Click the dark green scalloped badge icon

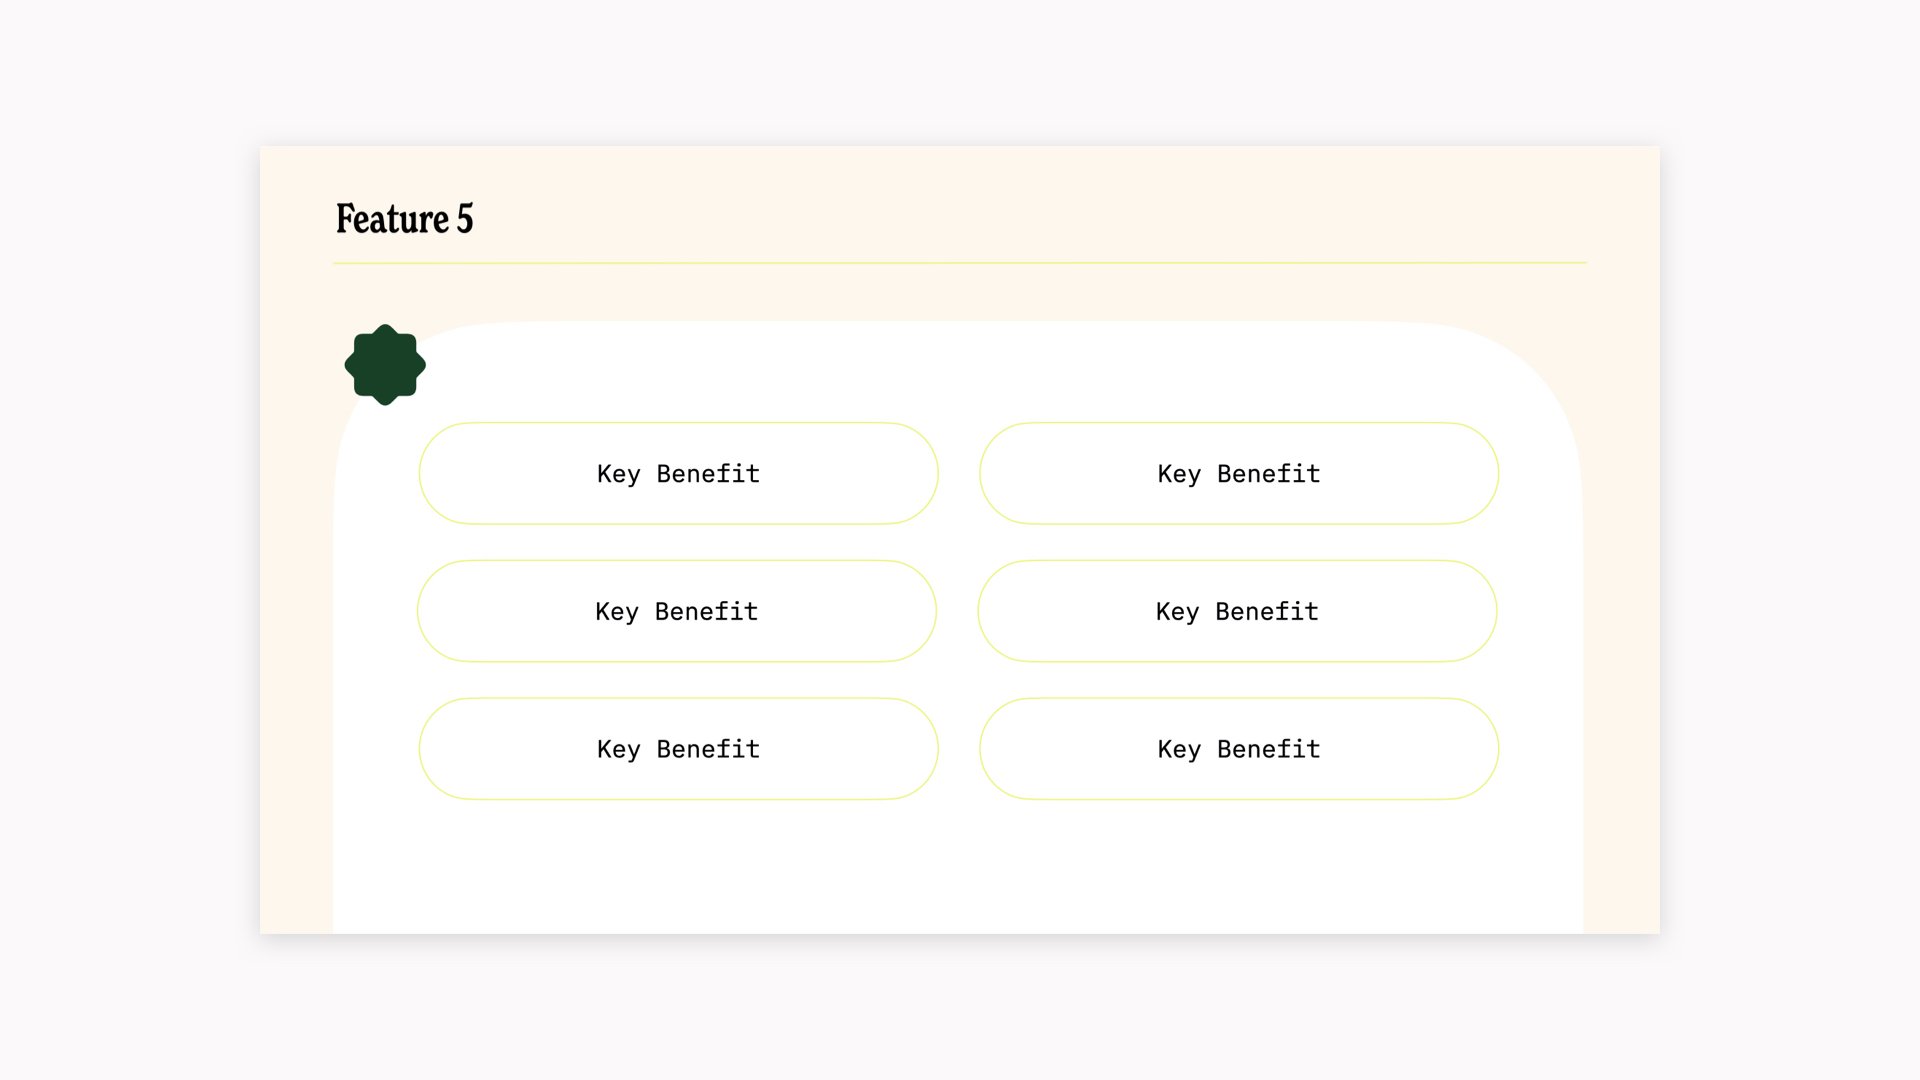[385, 365]
